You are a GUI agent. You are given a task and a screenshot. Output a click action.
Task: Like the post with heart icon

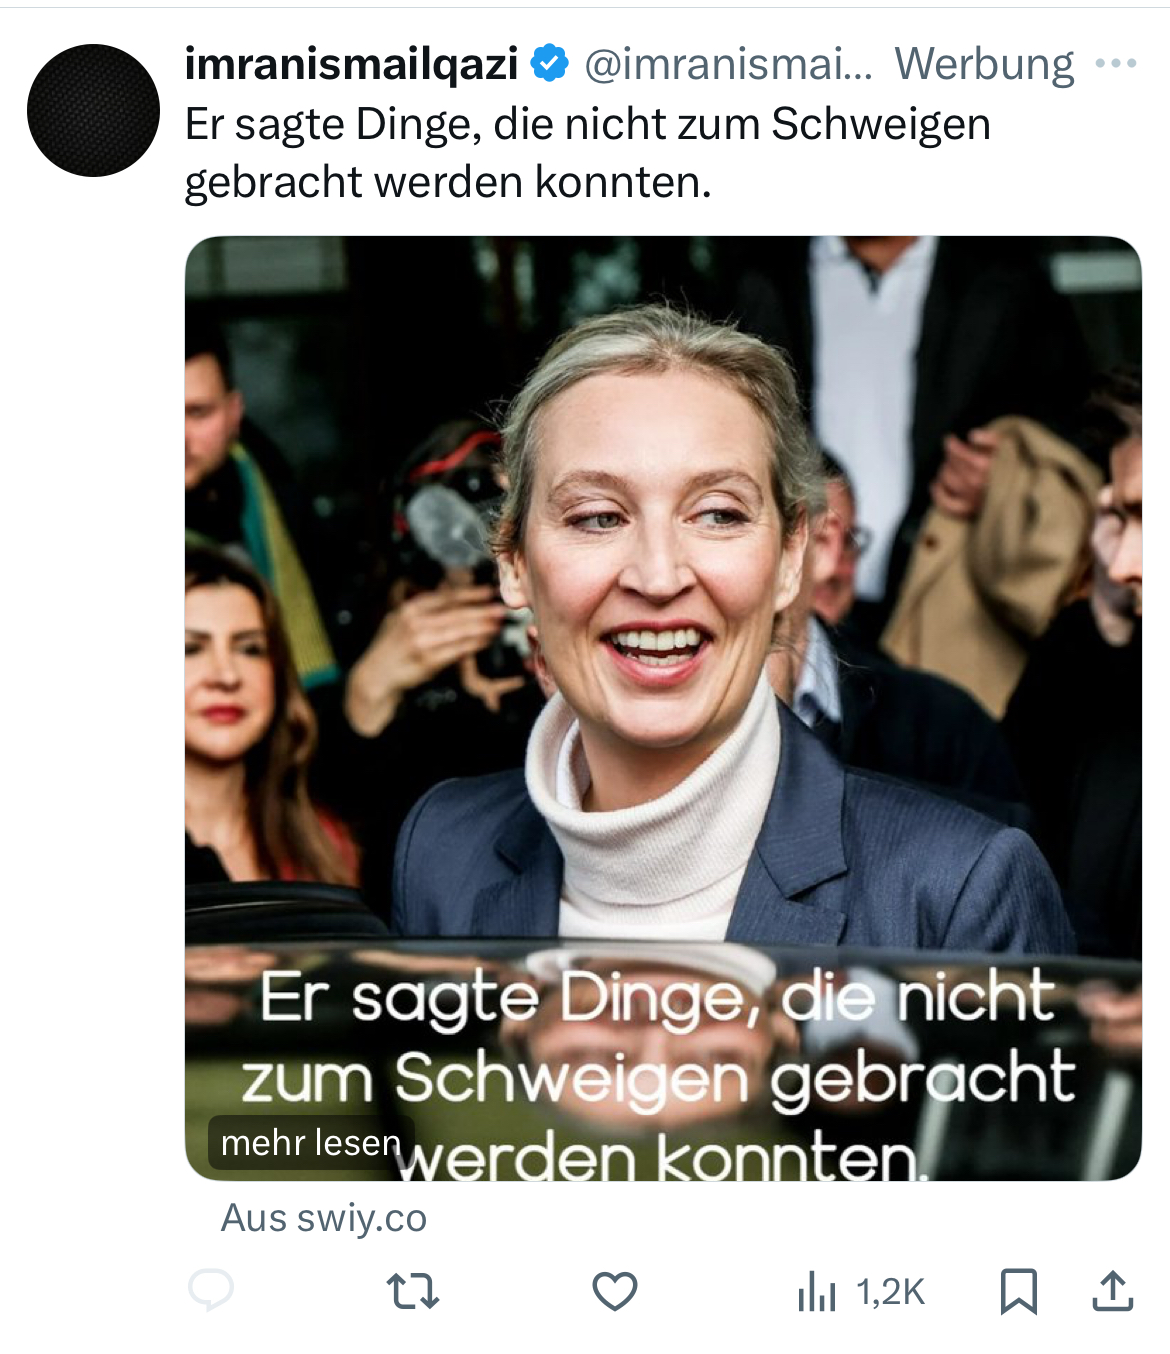615,1291
